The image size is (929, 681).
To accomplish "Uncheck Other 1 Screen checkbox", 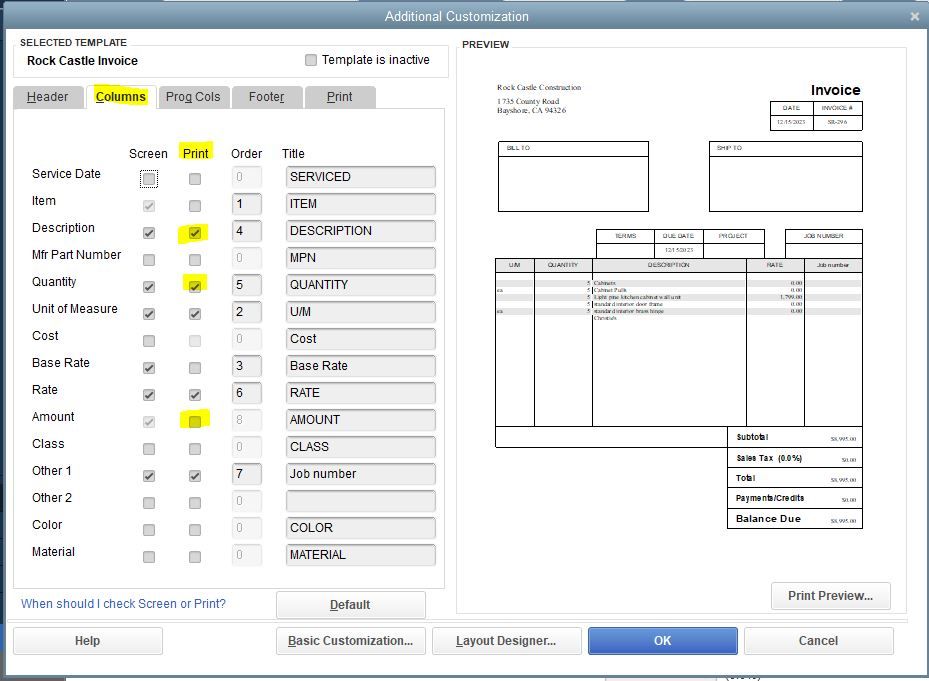I will pos(149,476).
